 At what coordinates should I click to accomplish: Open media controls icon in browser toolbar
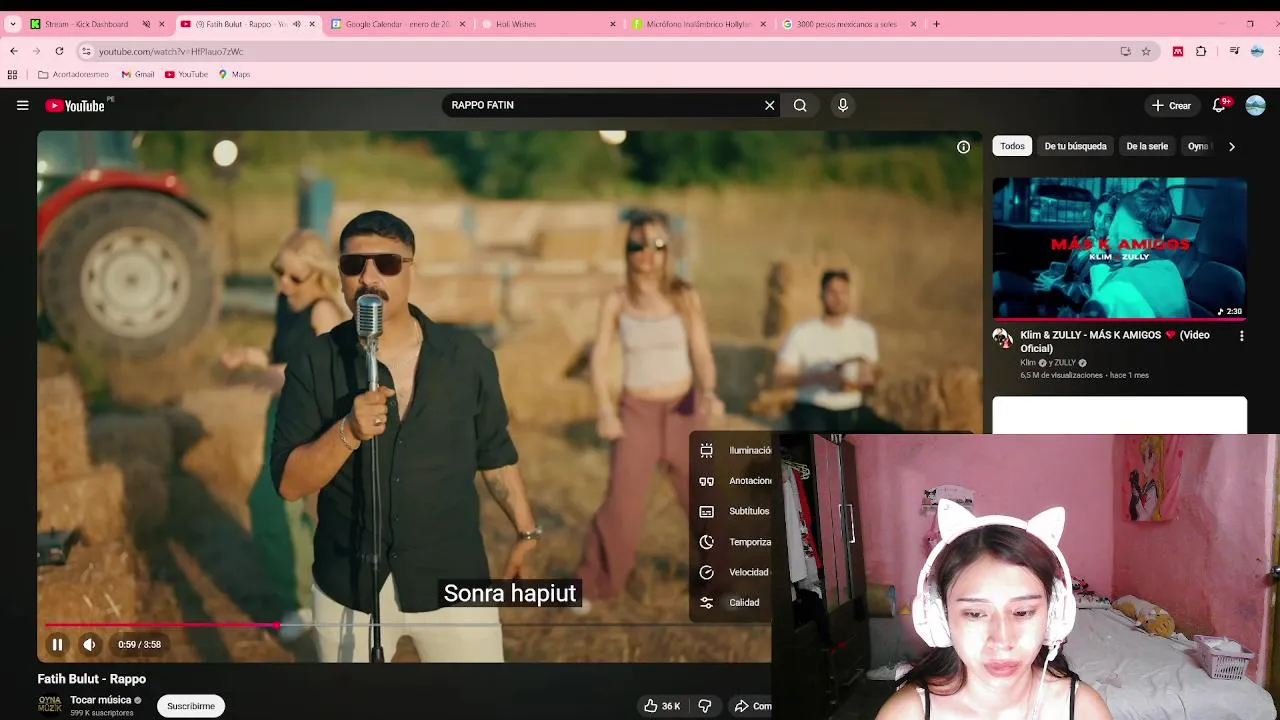[x=1235, y=51]
